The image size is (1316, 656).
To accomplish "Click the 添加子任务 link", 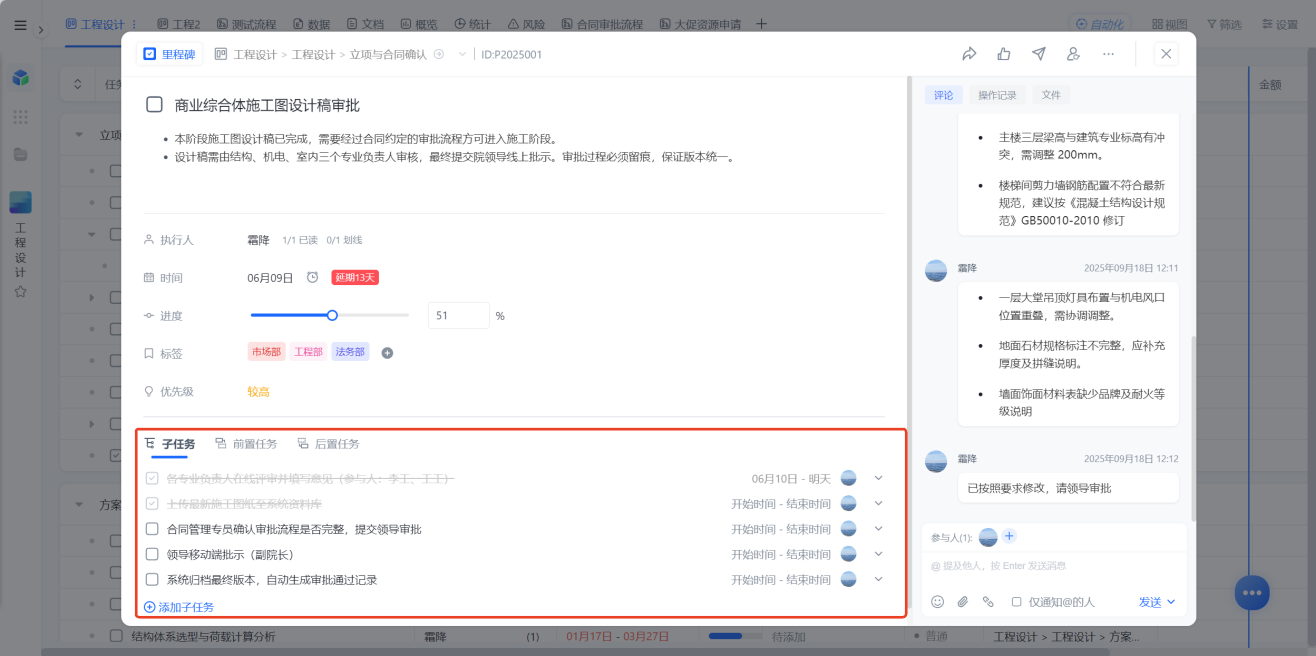I will tap(179, 607).
